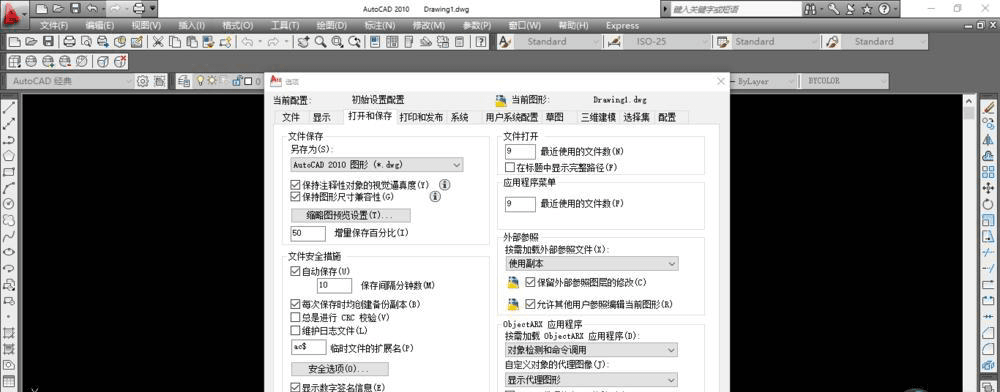This screenshot has height=392, width=1000.
Task: Select the Circle draw tool
Action: click(x=9, y=204)
